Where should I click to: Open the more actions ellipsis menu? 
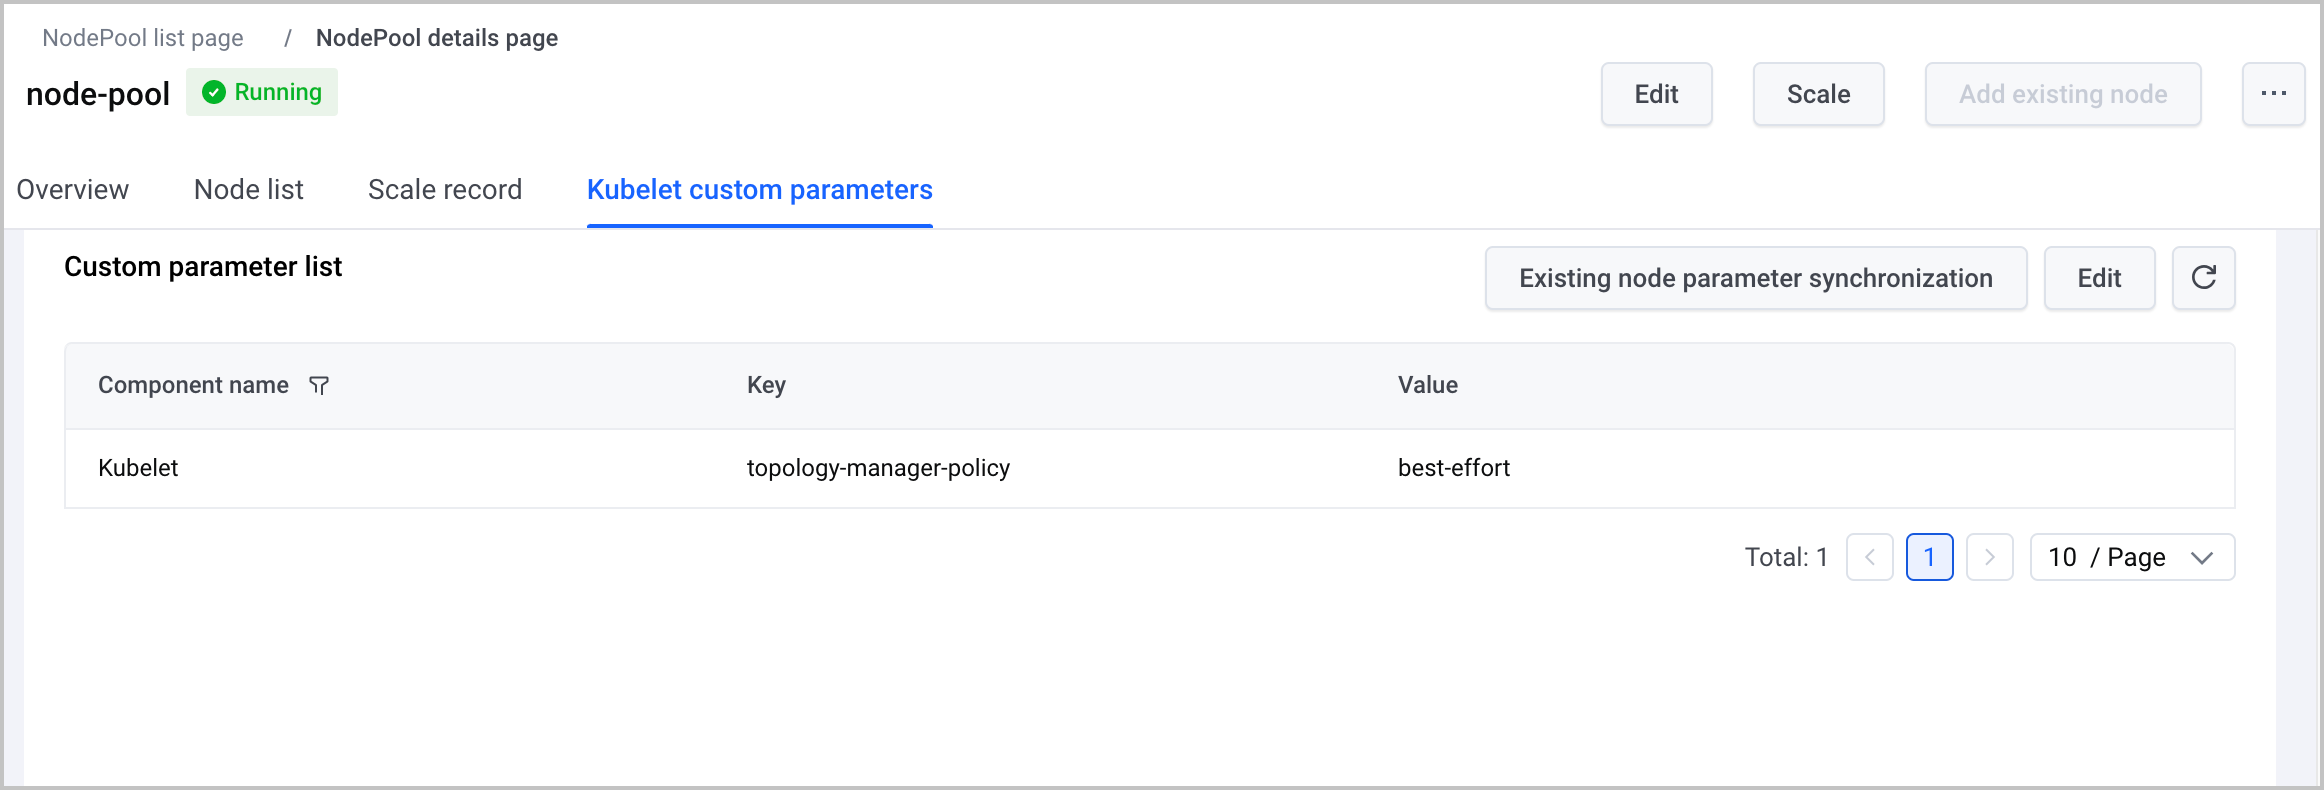click(x=2273, y=94)
